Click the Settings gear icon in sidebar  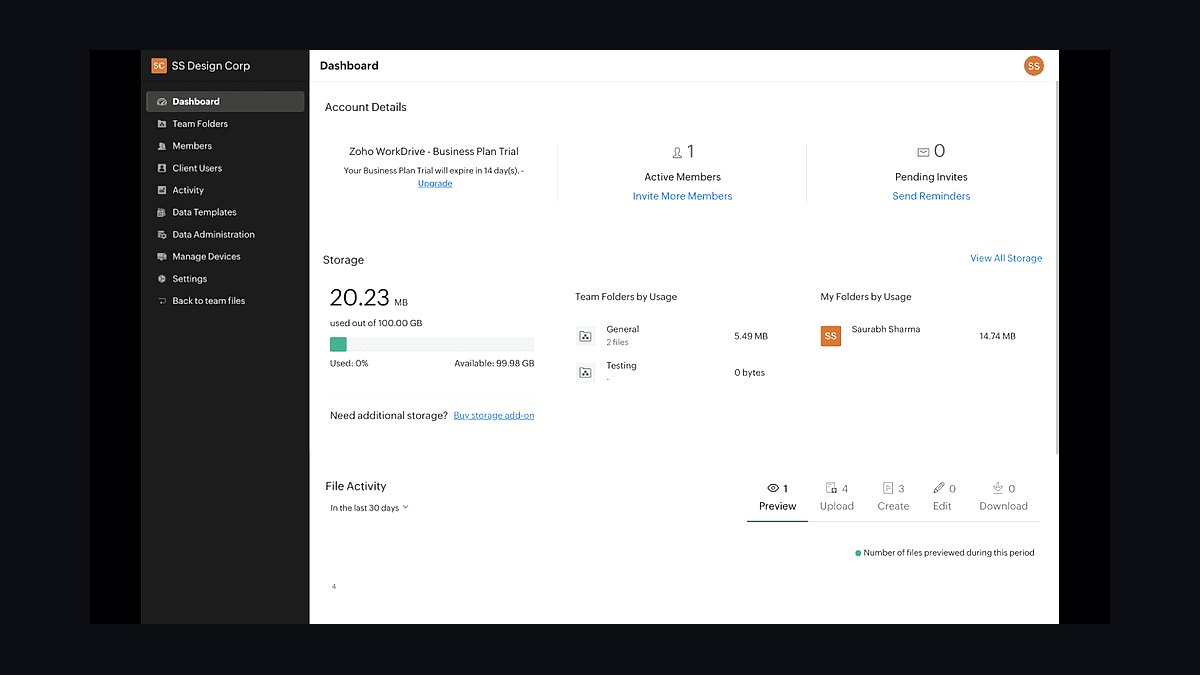pos(162,279)
